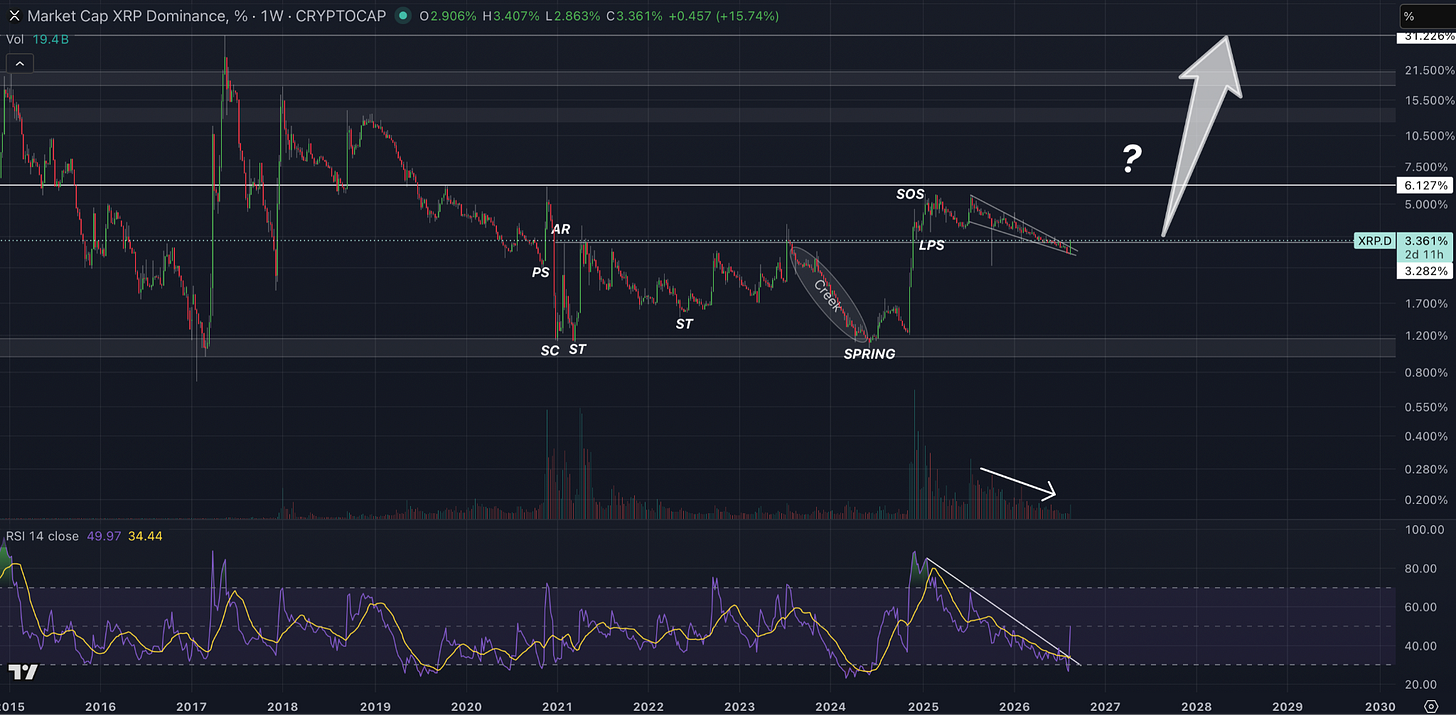Select the Creek ellipse annotation
This screenshot has width=1456, height=715.
point(829,296)
